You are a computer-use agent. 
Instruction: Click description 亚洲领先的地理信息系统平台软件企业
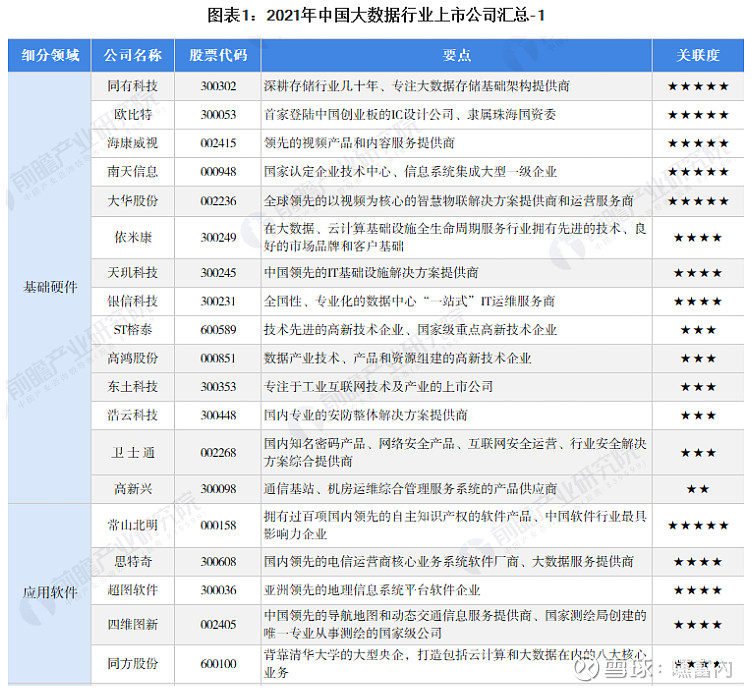point(372,590)
